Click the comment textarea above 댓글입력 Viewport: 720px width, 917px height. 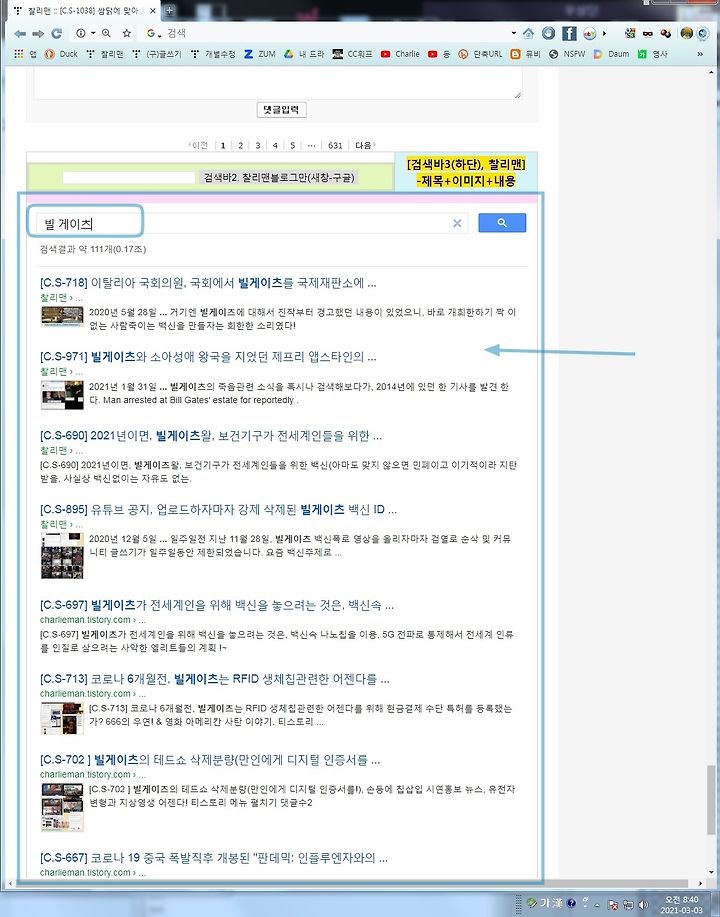278,83
